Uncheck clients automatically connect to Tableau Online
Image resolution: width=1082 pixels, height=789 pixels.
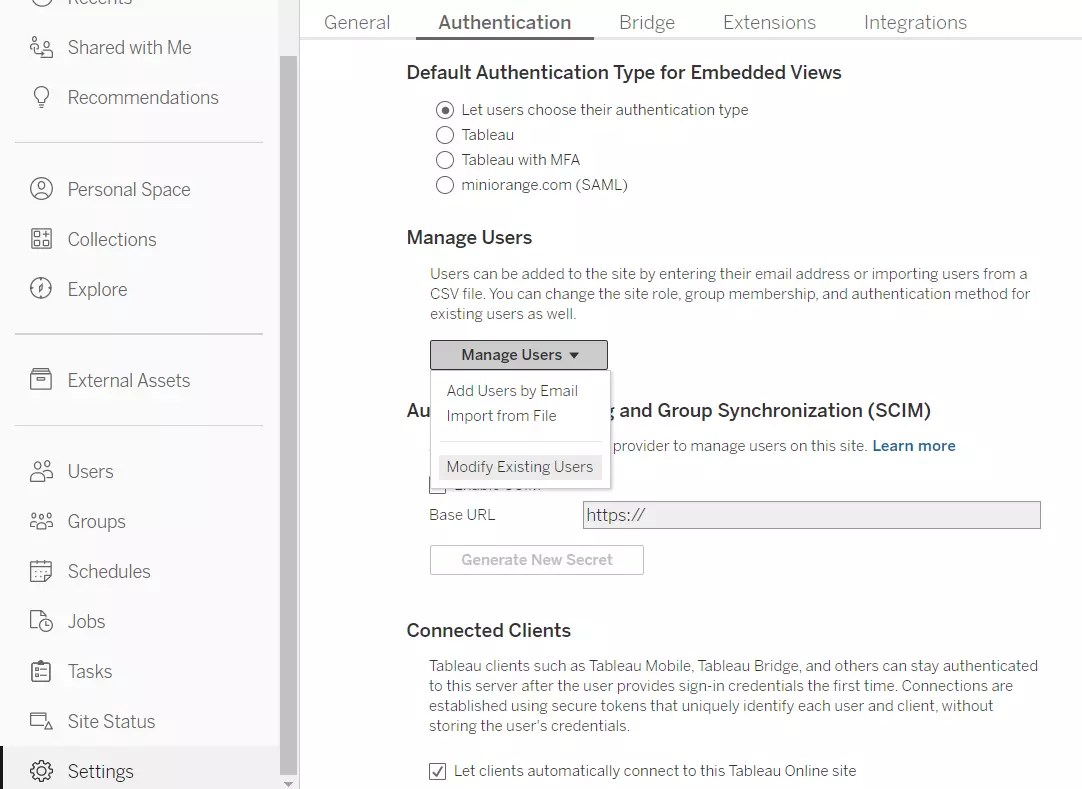[437, 771]
